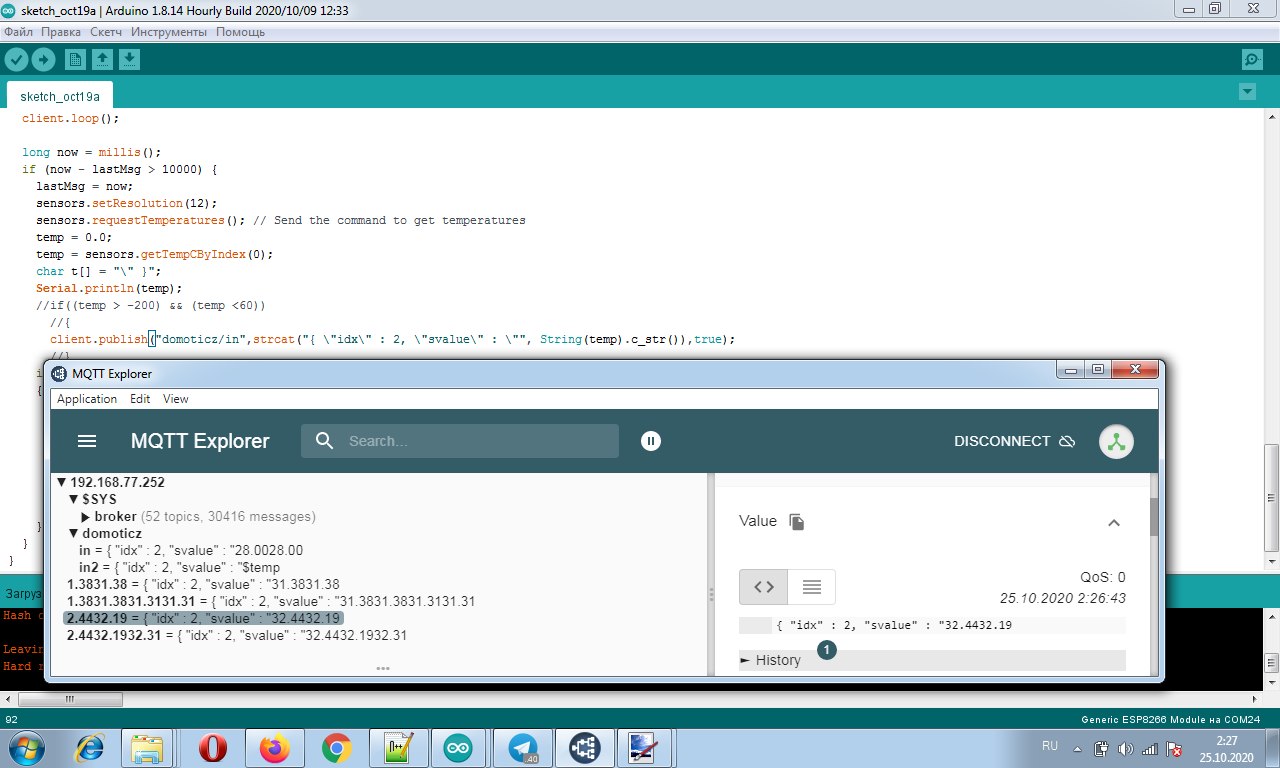Open the Инструменты menu in Arduino
The height and width of the screenshot is (768, 1280).
point(169,32)
